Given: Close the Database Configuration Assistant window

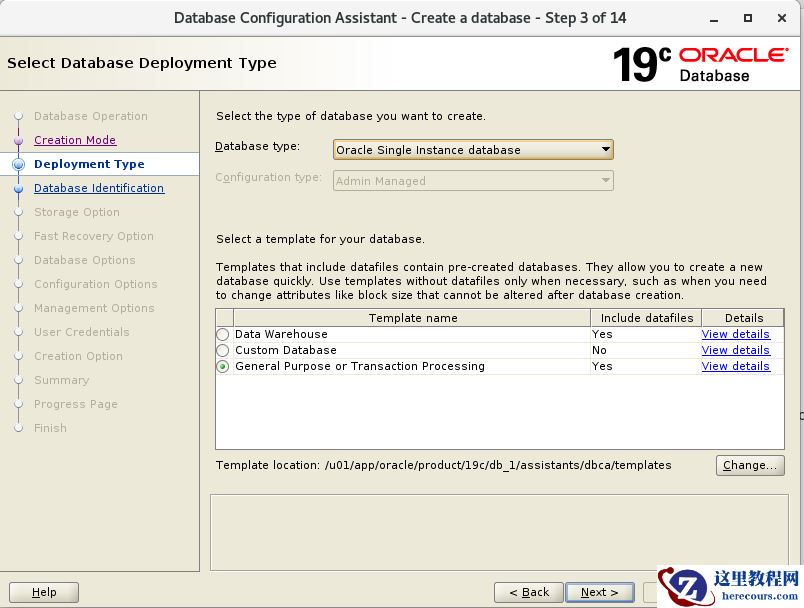Looking at the screenshot, I should [x=782, y=18].
